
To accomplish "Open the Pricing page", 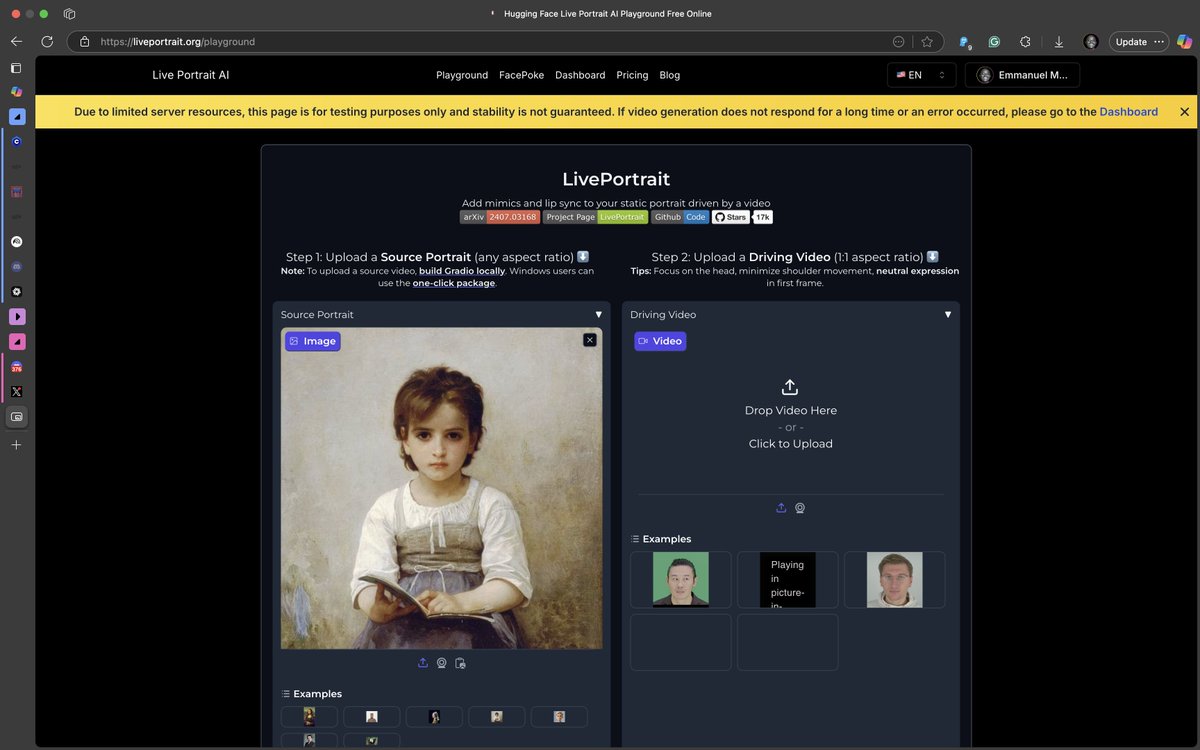I will pos(632,75).
